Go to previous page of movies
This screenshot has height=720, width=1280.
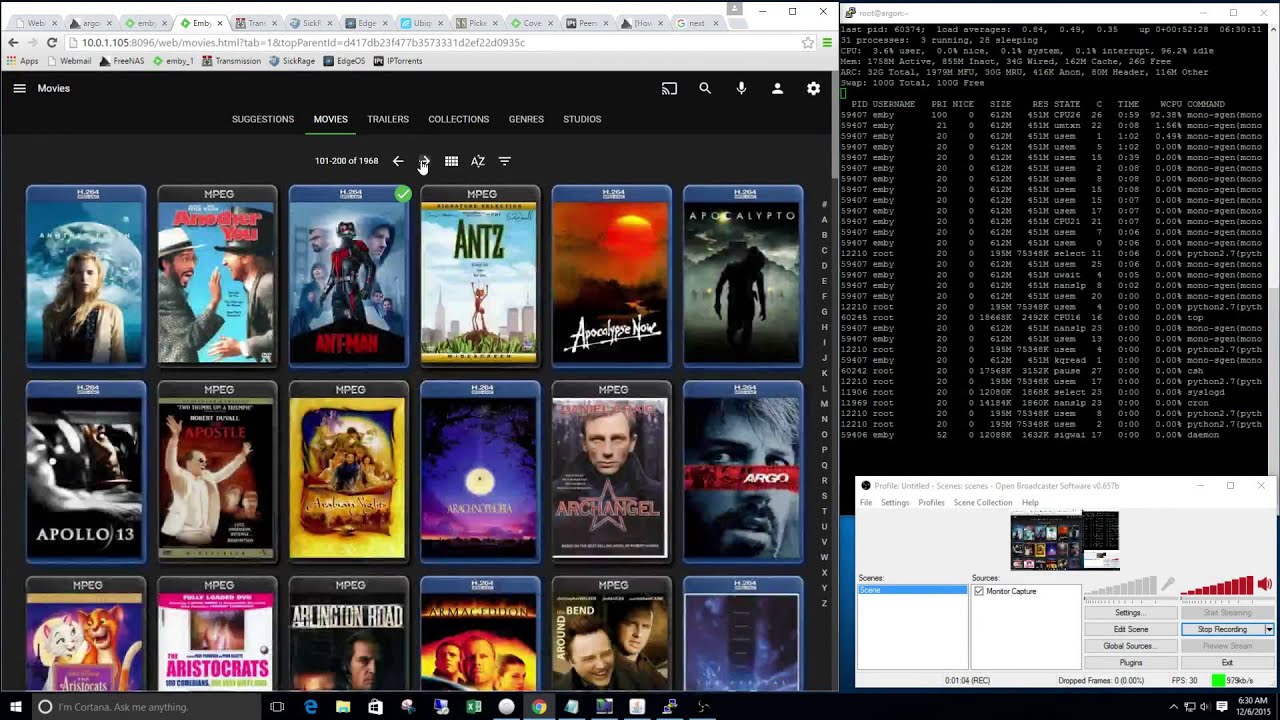pyautogui.click(x=398, y=161)
